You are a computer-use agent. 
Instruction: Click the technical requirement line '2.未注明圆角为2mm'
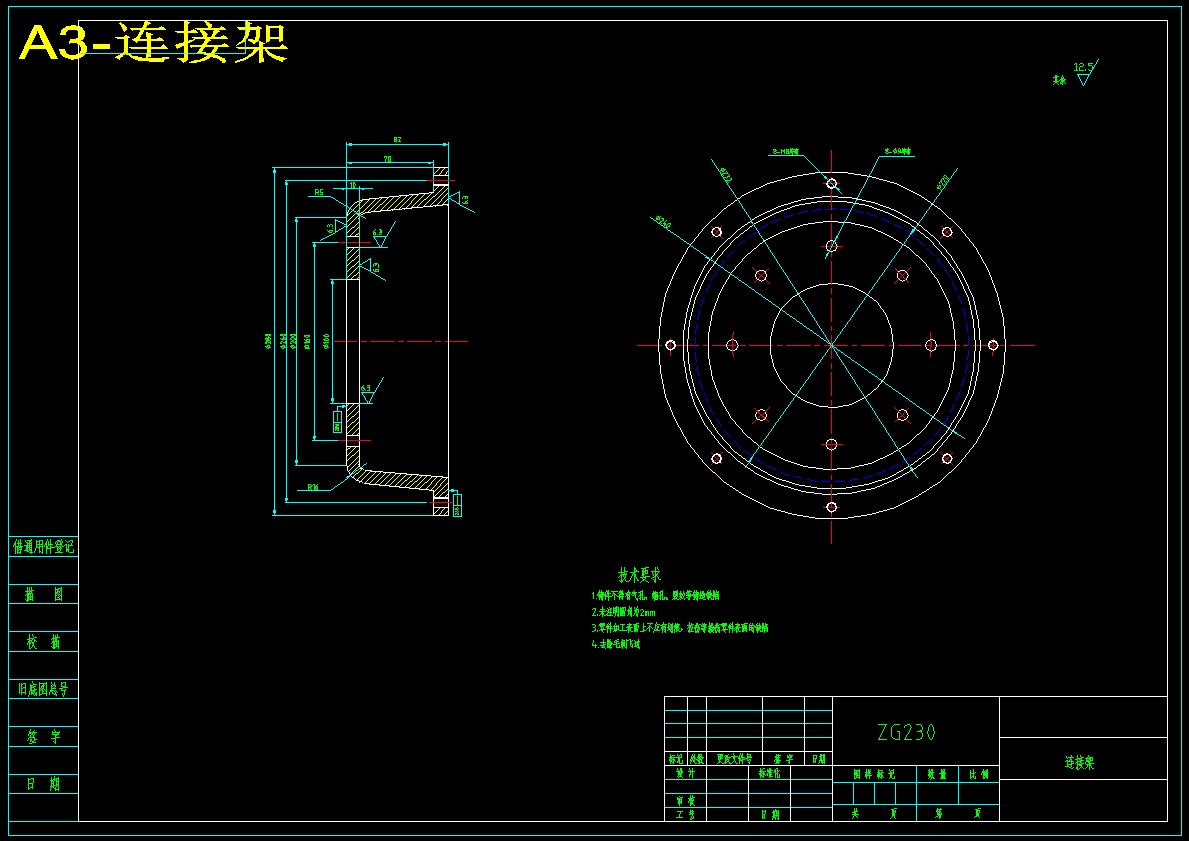623,612
